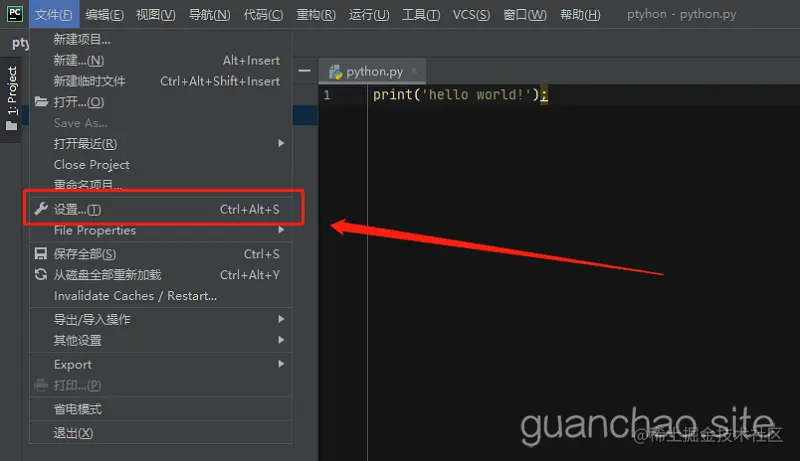Open the VCS(S) menu
The image size is (800, 461).
(x=471, y=14)
